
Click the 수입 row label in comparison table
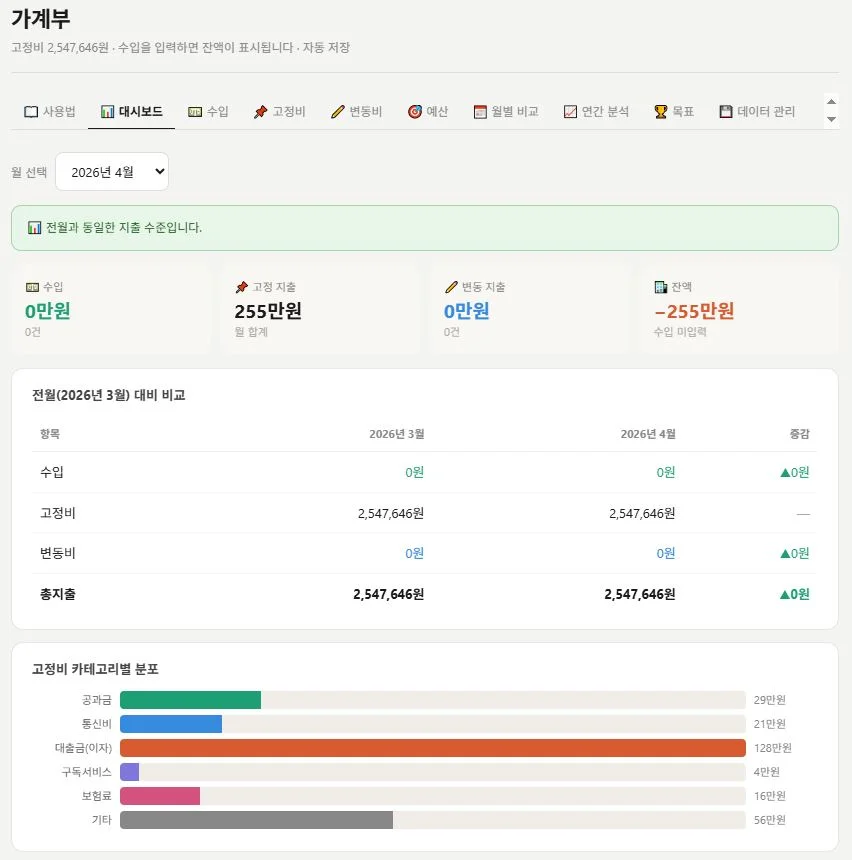[x=52, y=472]
